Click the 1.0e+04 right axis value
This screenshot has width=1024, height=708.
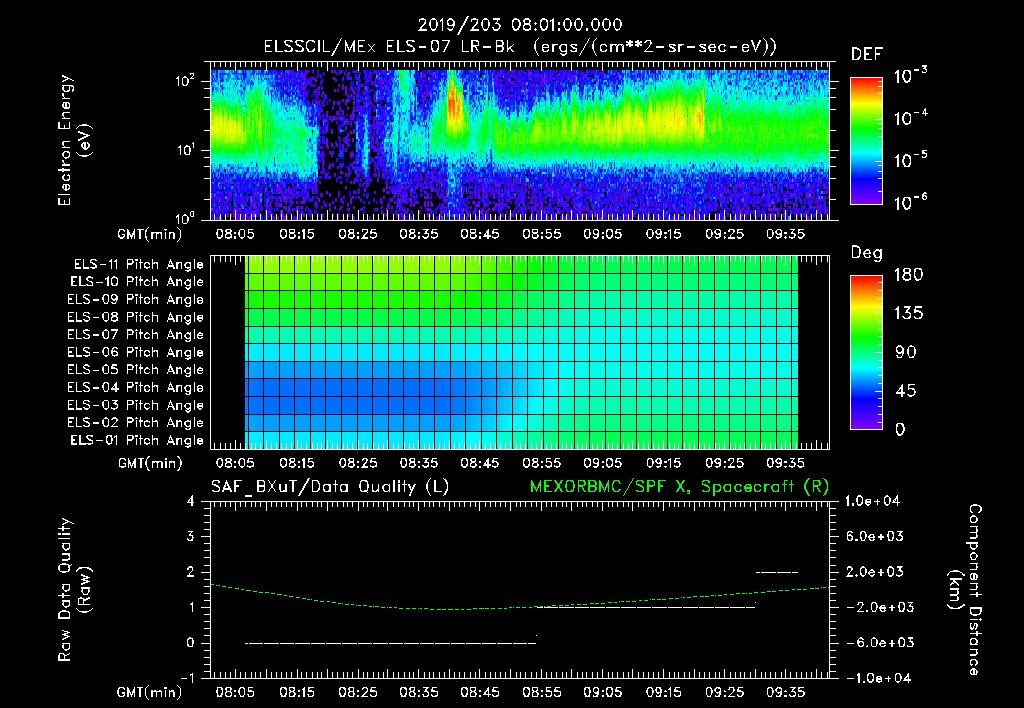point(872,501)
